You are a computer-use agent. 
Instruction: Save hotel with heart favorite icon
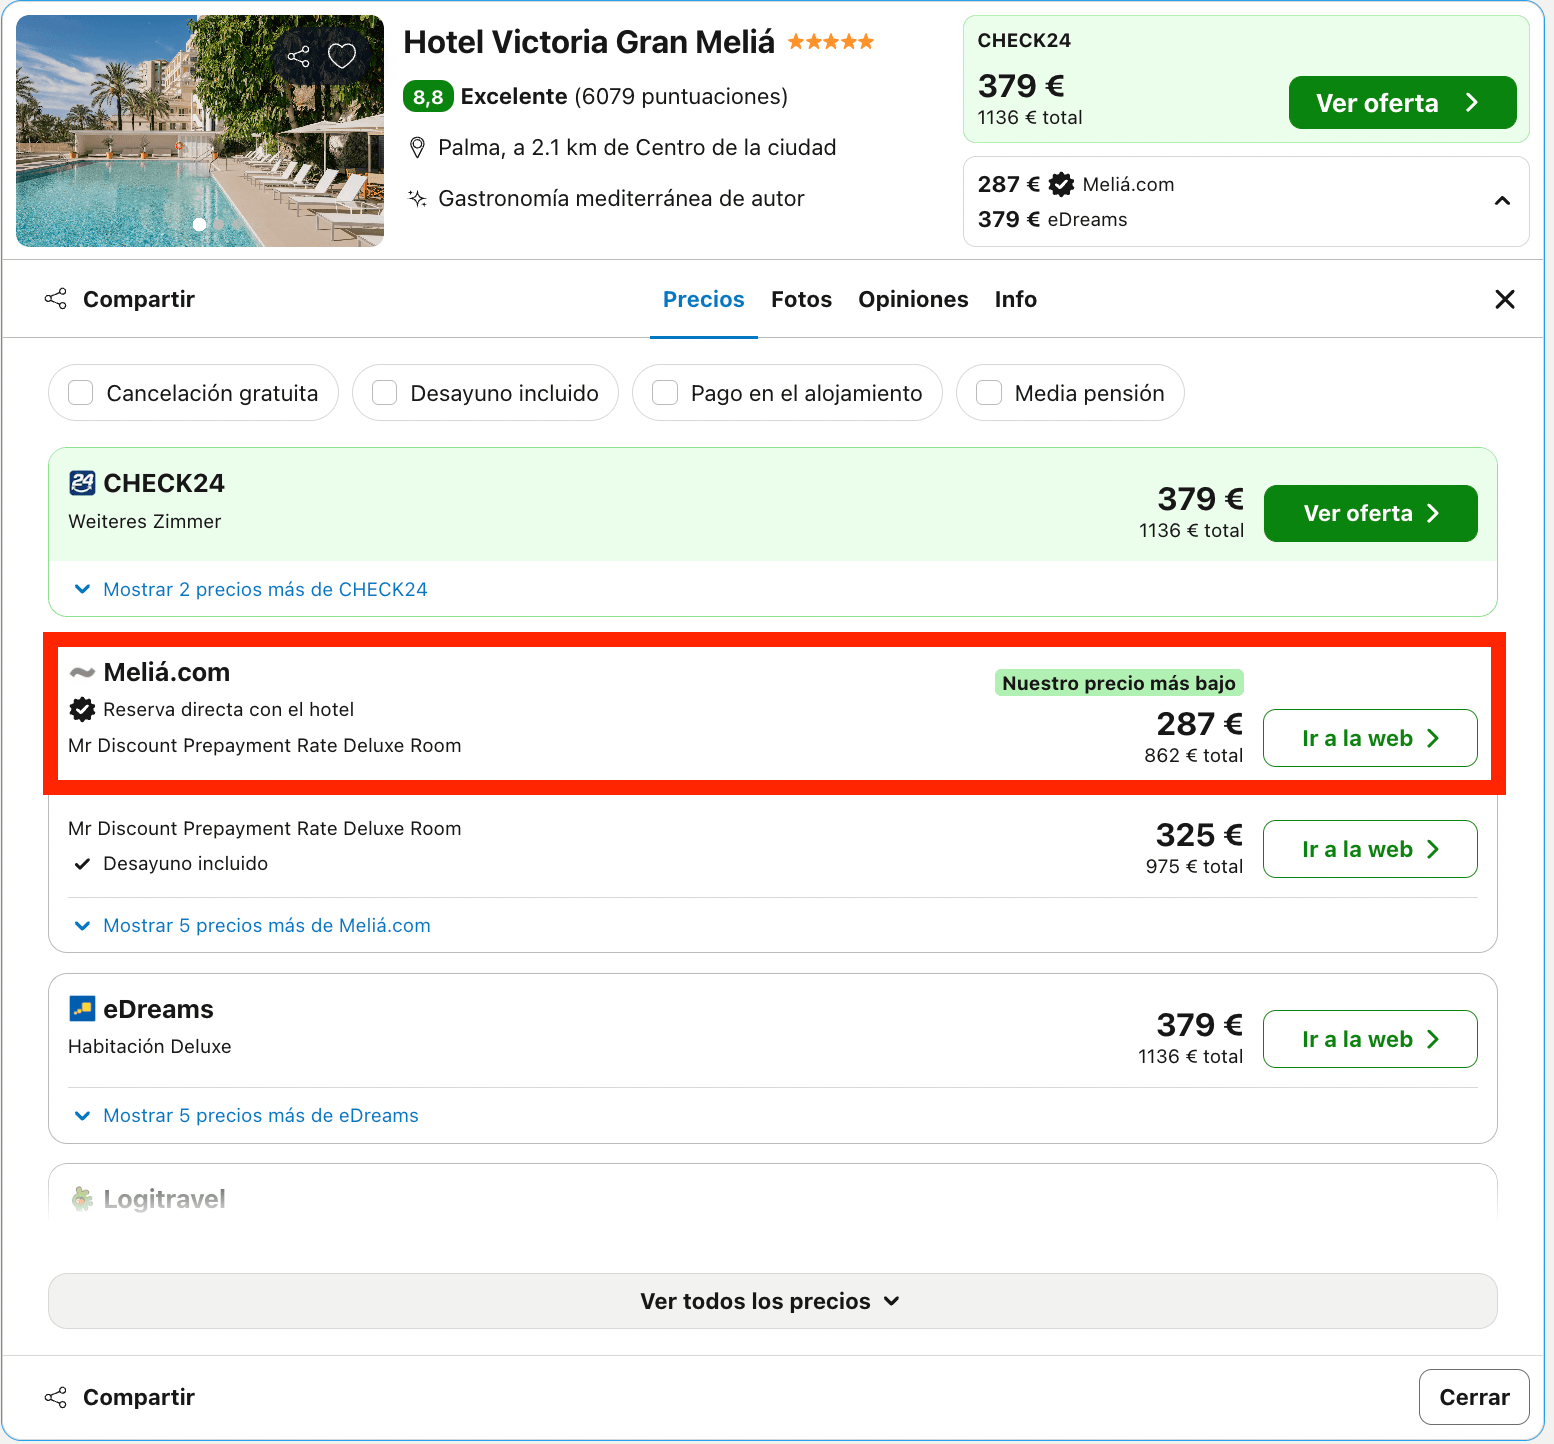[342, 56]
